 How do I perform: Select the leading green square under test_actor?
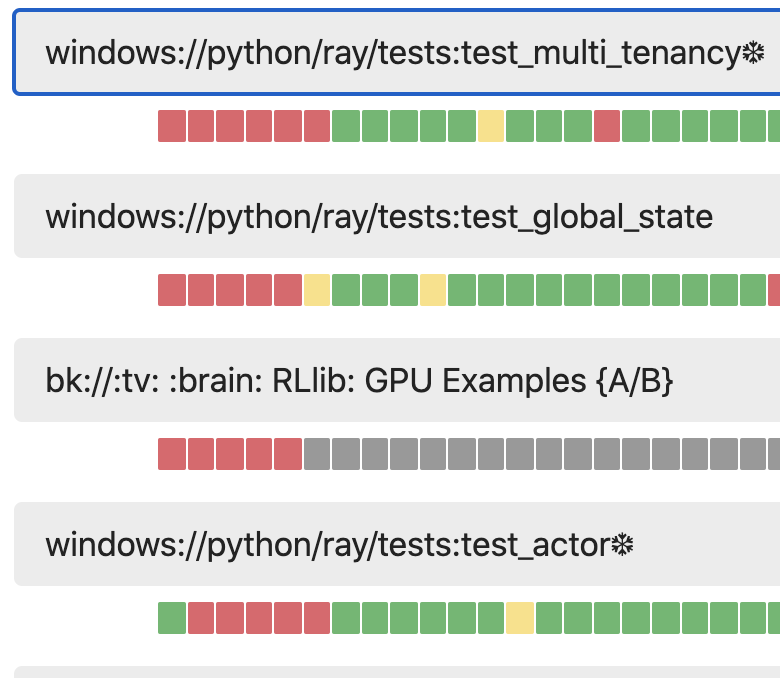click(172, 618)
